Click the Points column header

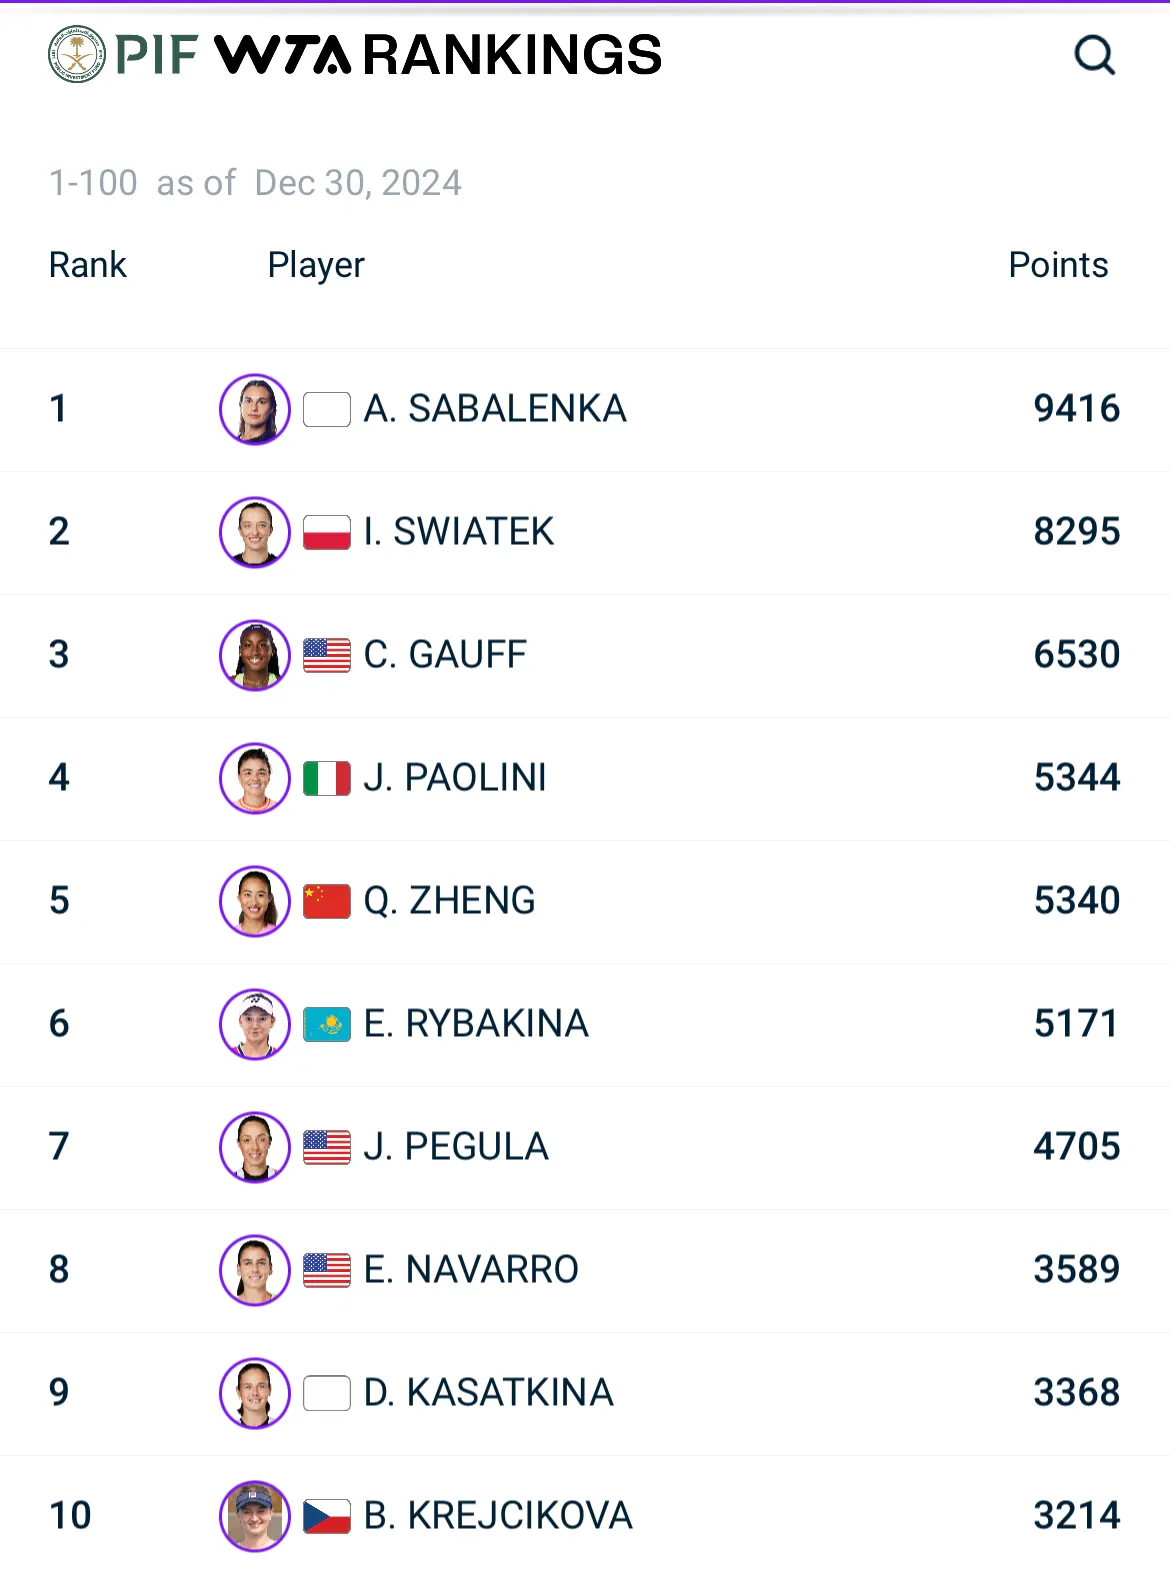click(x=1058, y=265)
